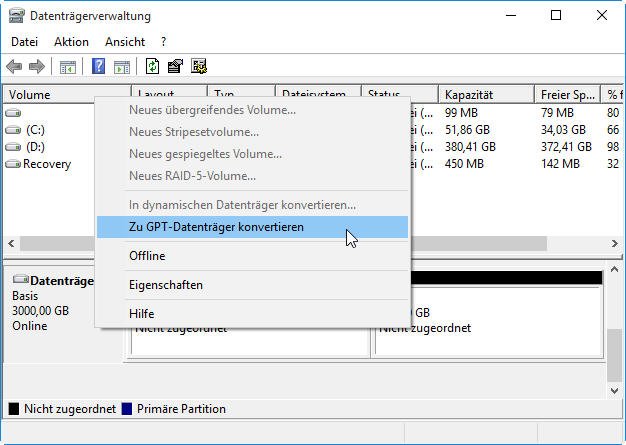Open the Datei menu
Image resolution: width=626 pixels, height=445 pixels.
[x=25, y=42]
